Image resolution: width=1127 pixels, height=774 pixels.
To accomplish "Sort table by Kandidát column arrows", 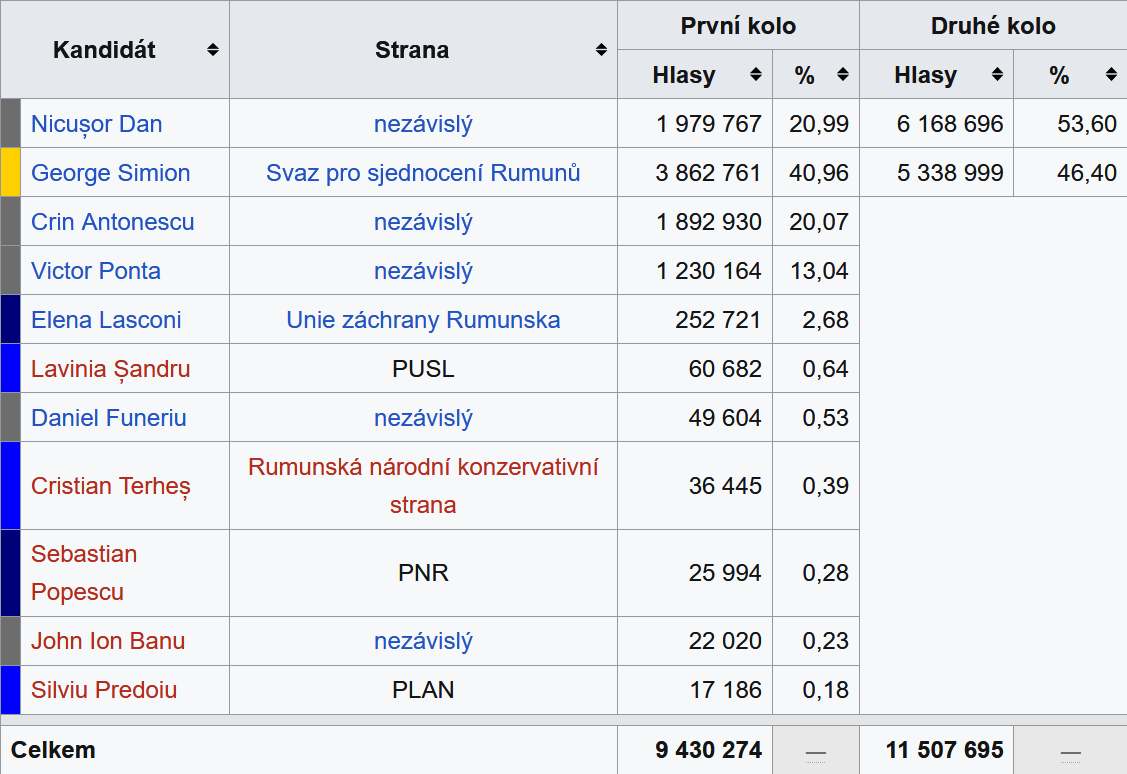I will point(213,50).
